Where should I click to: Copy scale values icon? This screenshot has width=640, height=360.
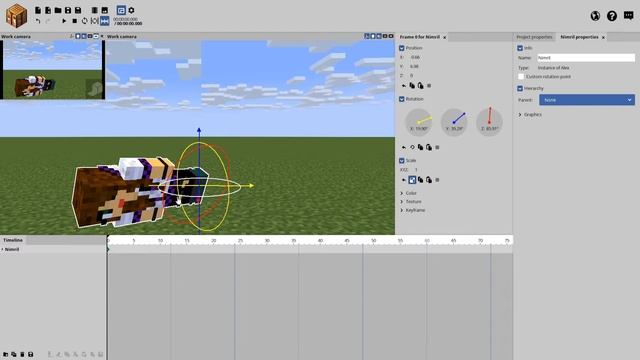(420, 180)
